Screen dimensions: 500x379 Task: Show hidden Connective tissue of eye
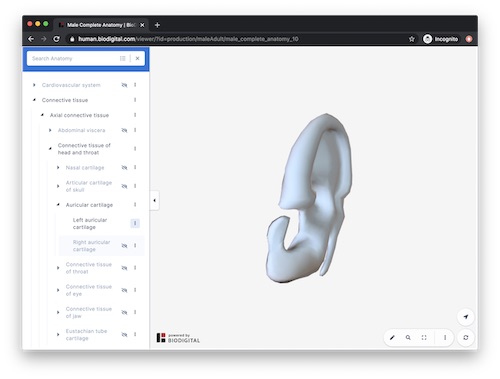[124, 290]
